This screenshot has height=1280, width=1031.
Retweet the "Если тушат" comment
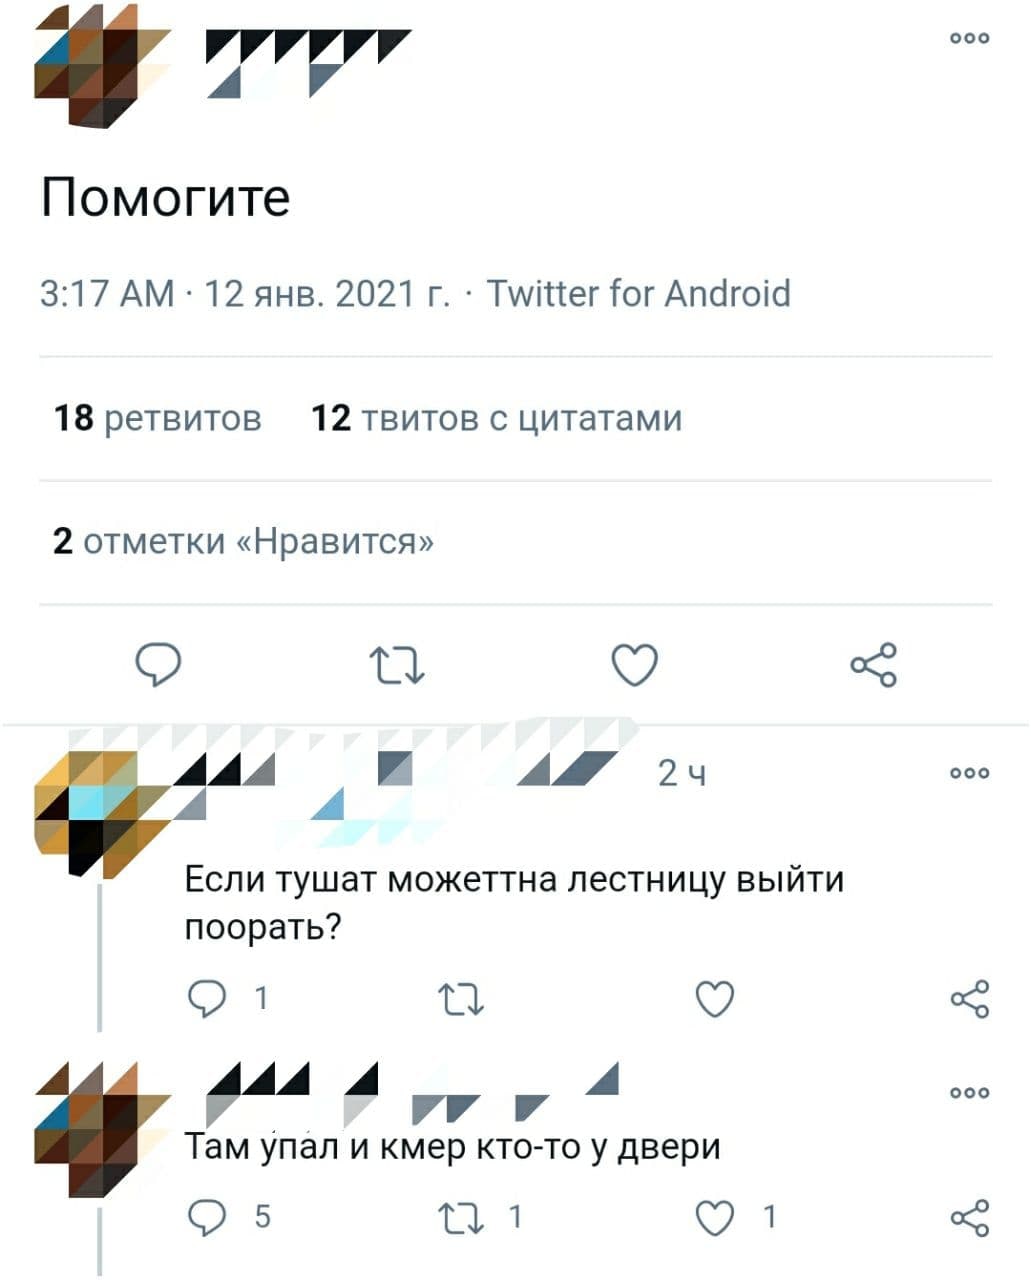462,999
